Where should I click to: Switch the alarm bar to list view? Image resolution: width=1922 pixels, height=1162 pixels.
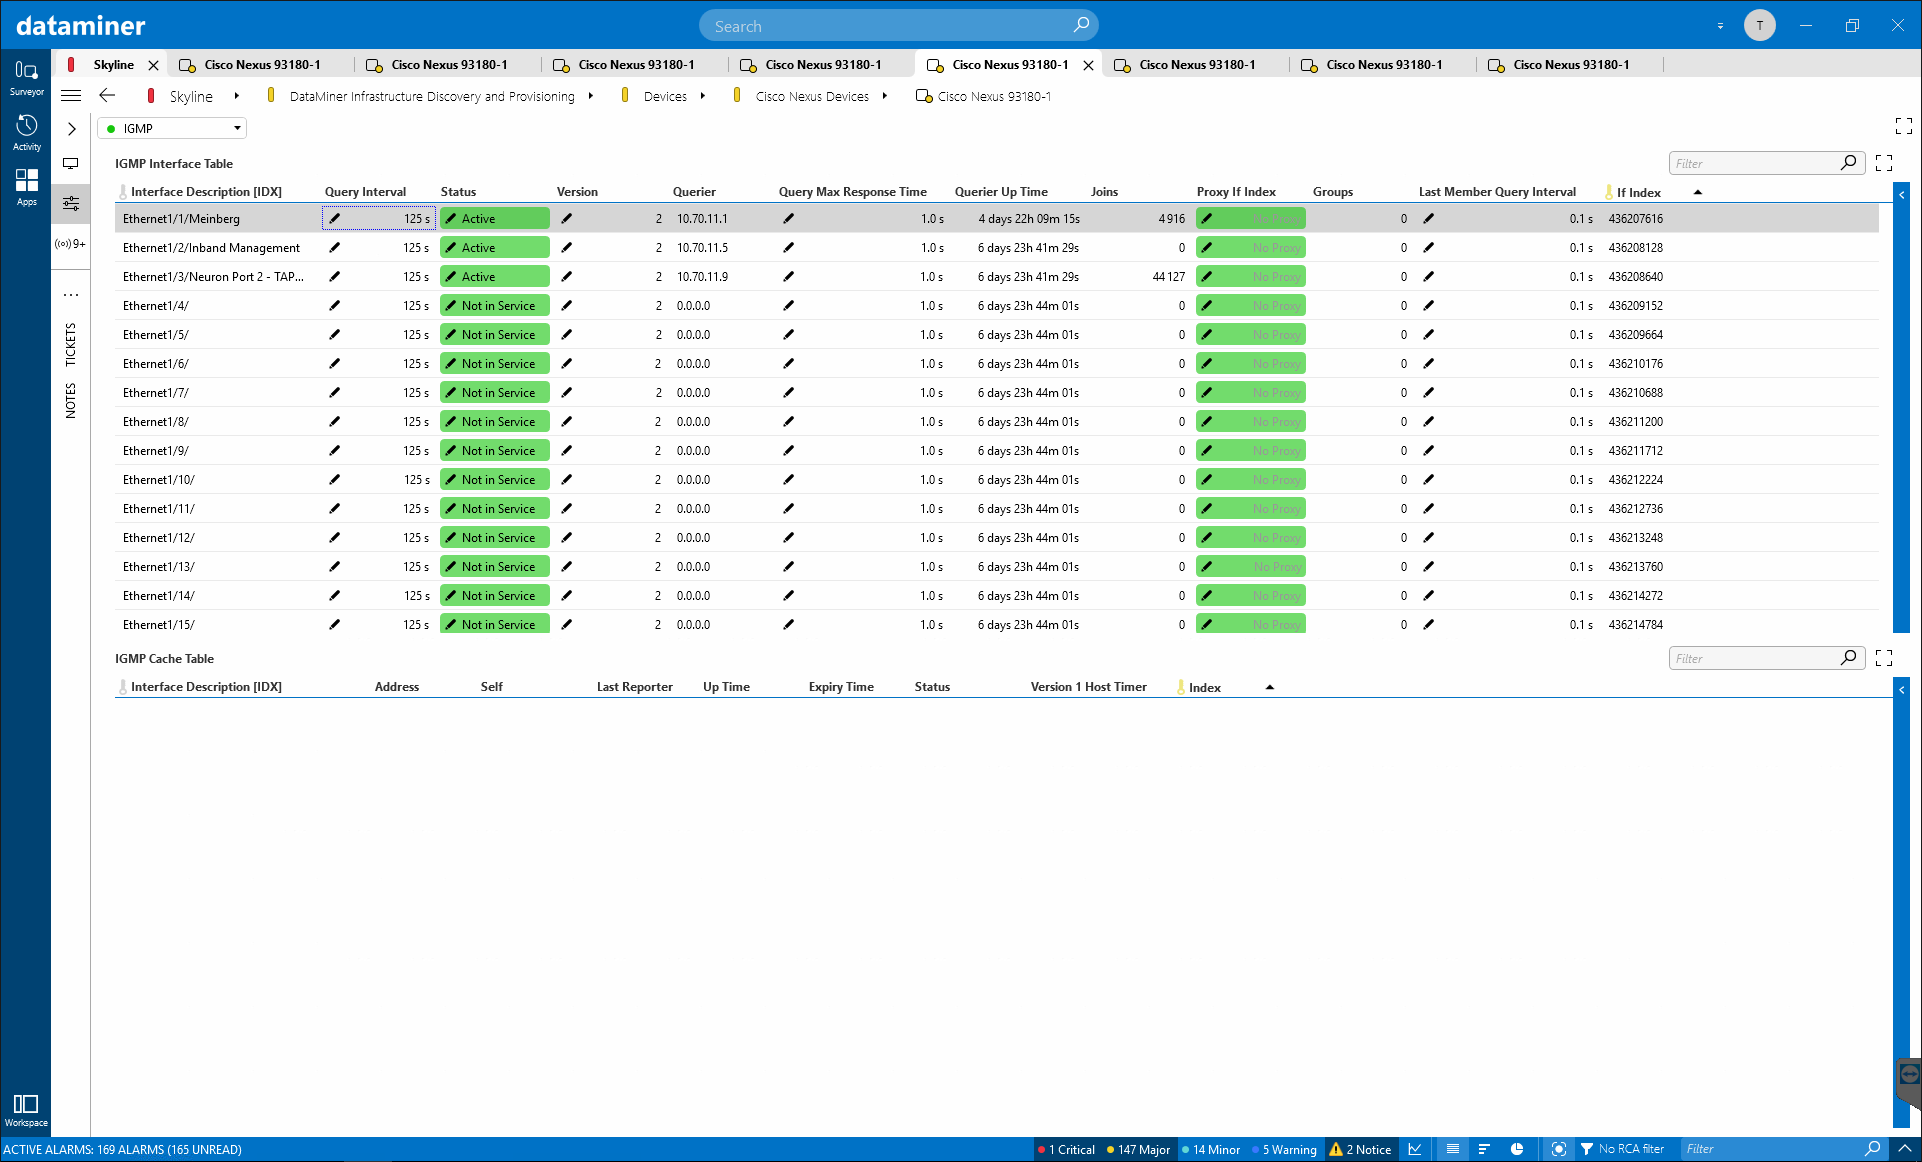tap(1453, 1149)
